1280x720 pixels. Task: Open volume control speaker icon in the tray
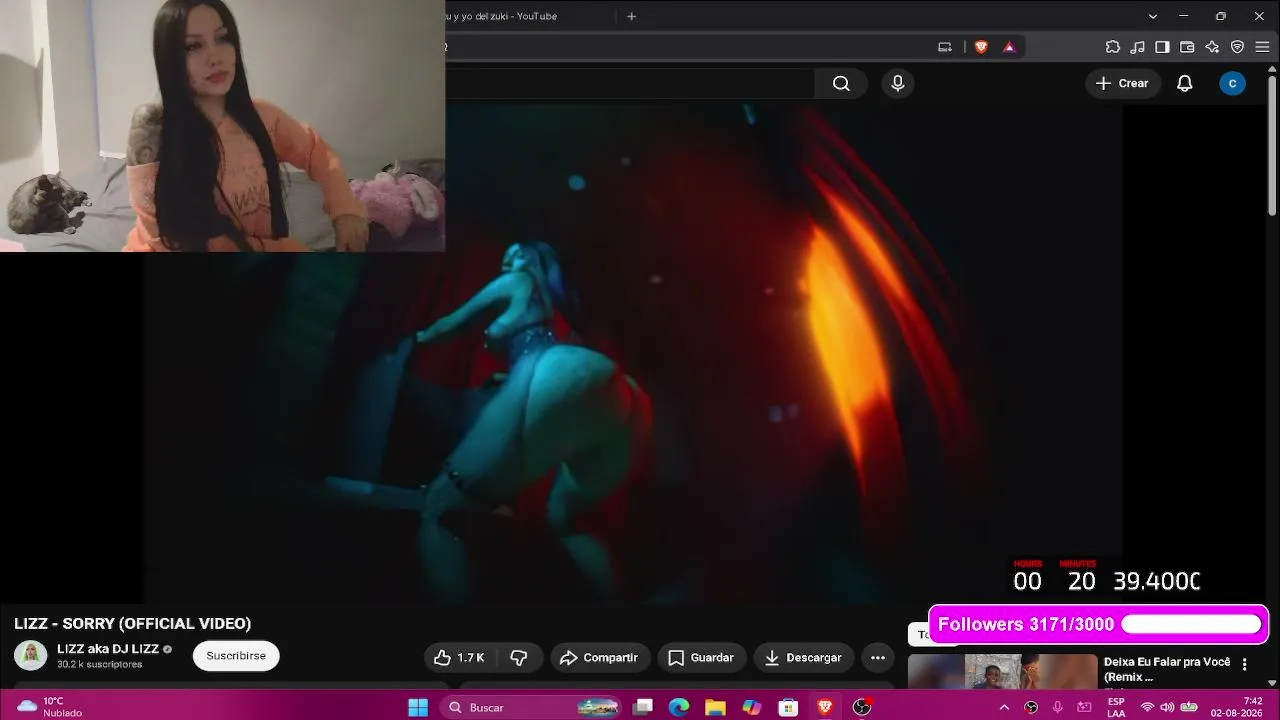(x=1166, y=708)
